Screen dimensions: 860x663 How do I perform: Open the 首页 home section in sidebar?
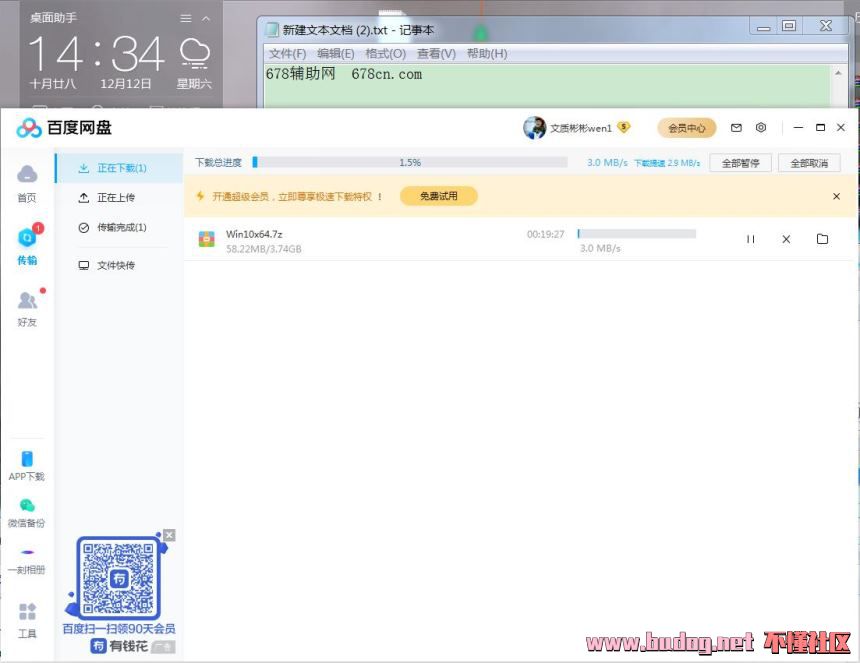tap(27, 184)
